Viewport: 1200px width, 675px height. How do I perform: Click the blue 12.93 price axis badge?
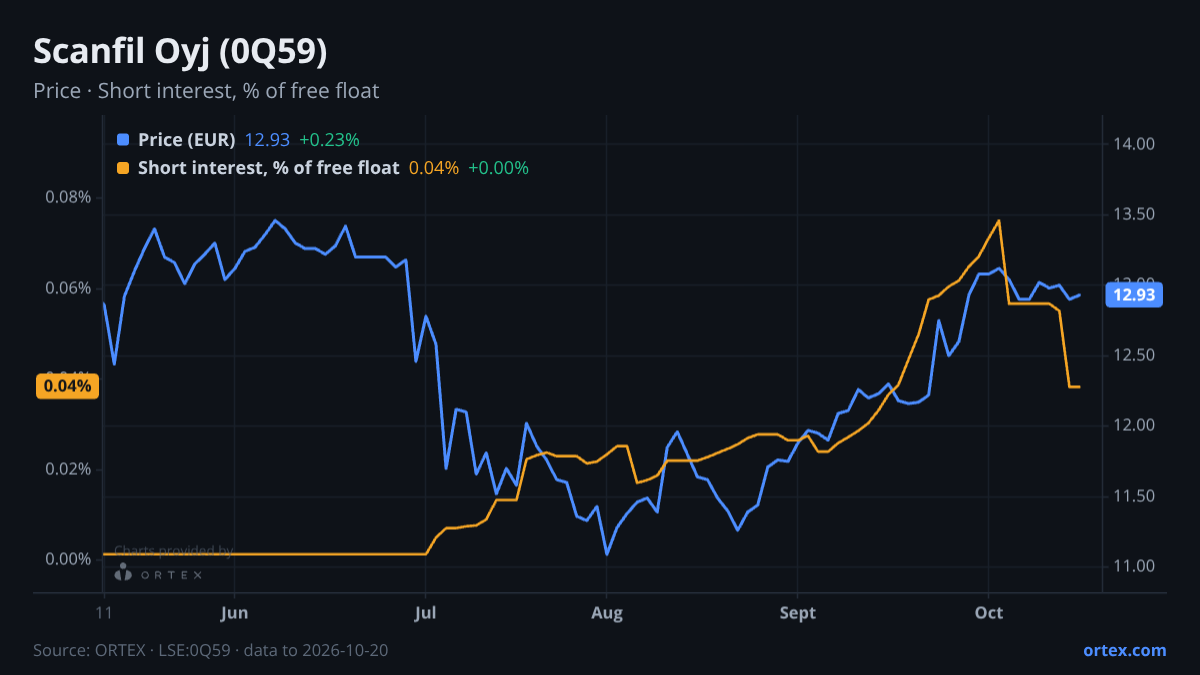click(1133, 295)
